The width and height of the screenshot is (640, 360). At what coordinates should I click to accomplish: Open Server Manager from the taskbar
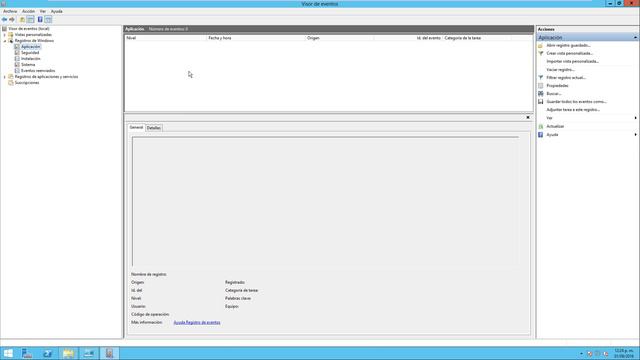pos(27,353)
